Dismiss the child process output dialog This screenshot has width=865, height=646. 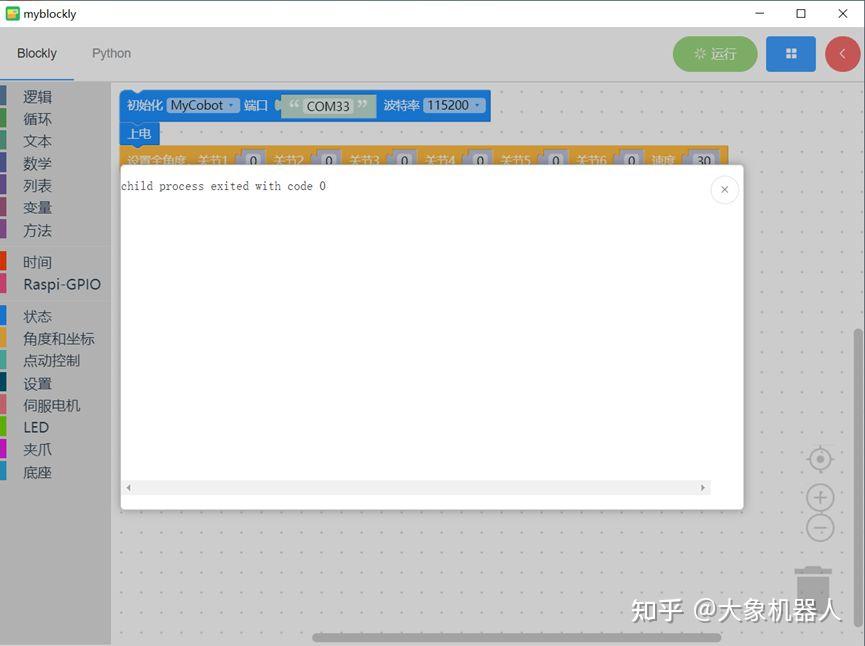[x=724, y=189]
